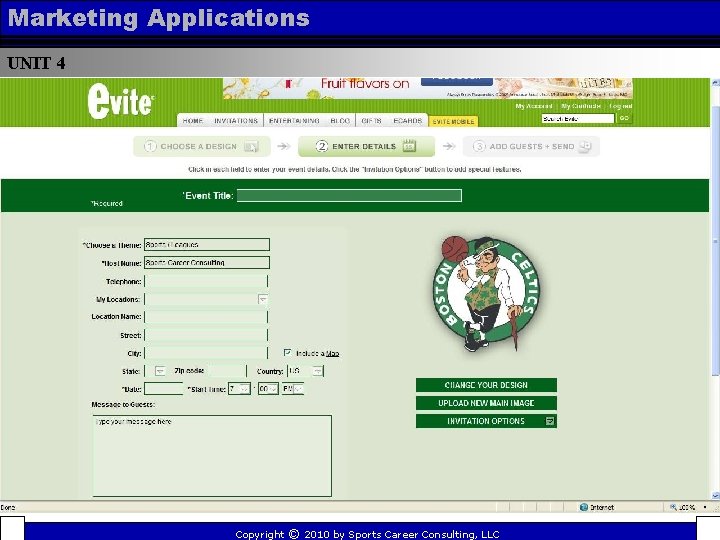720x540 pixels.
Task: Open the GIFTS tab
Action: pyautogui.click(x=371, y=121)
